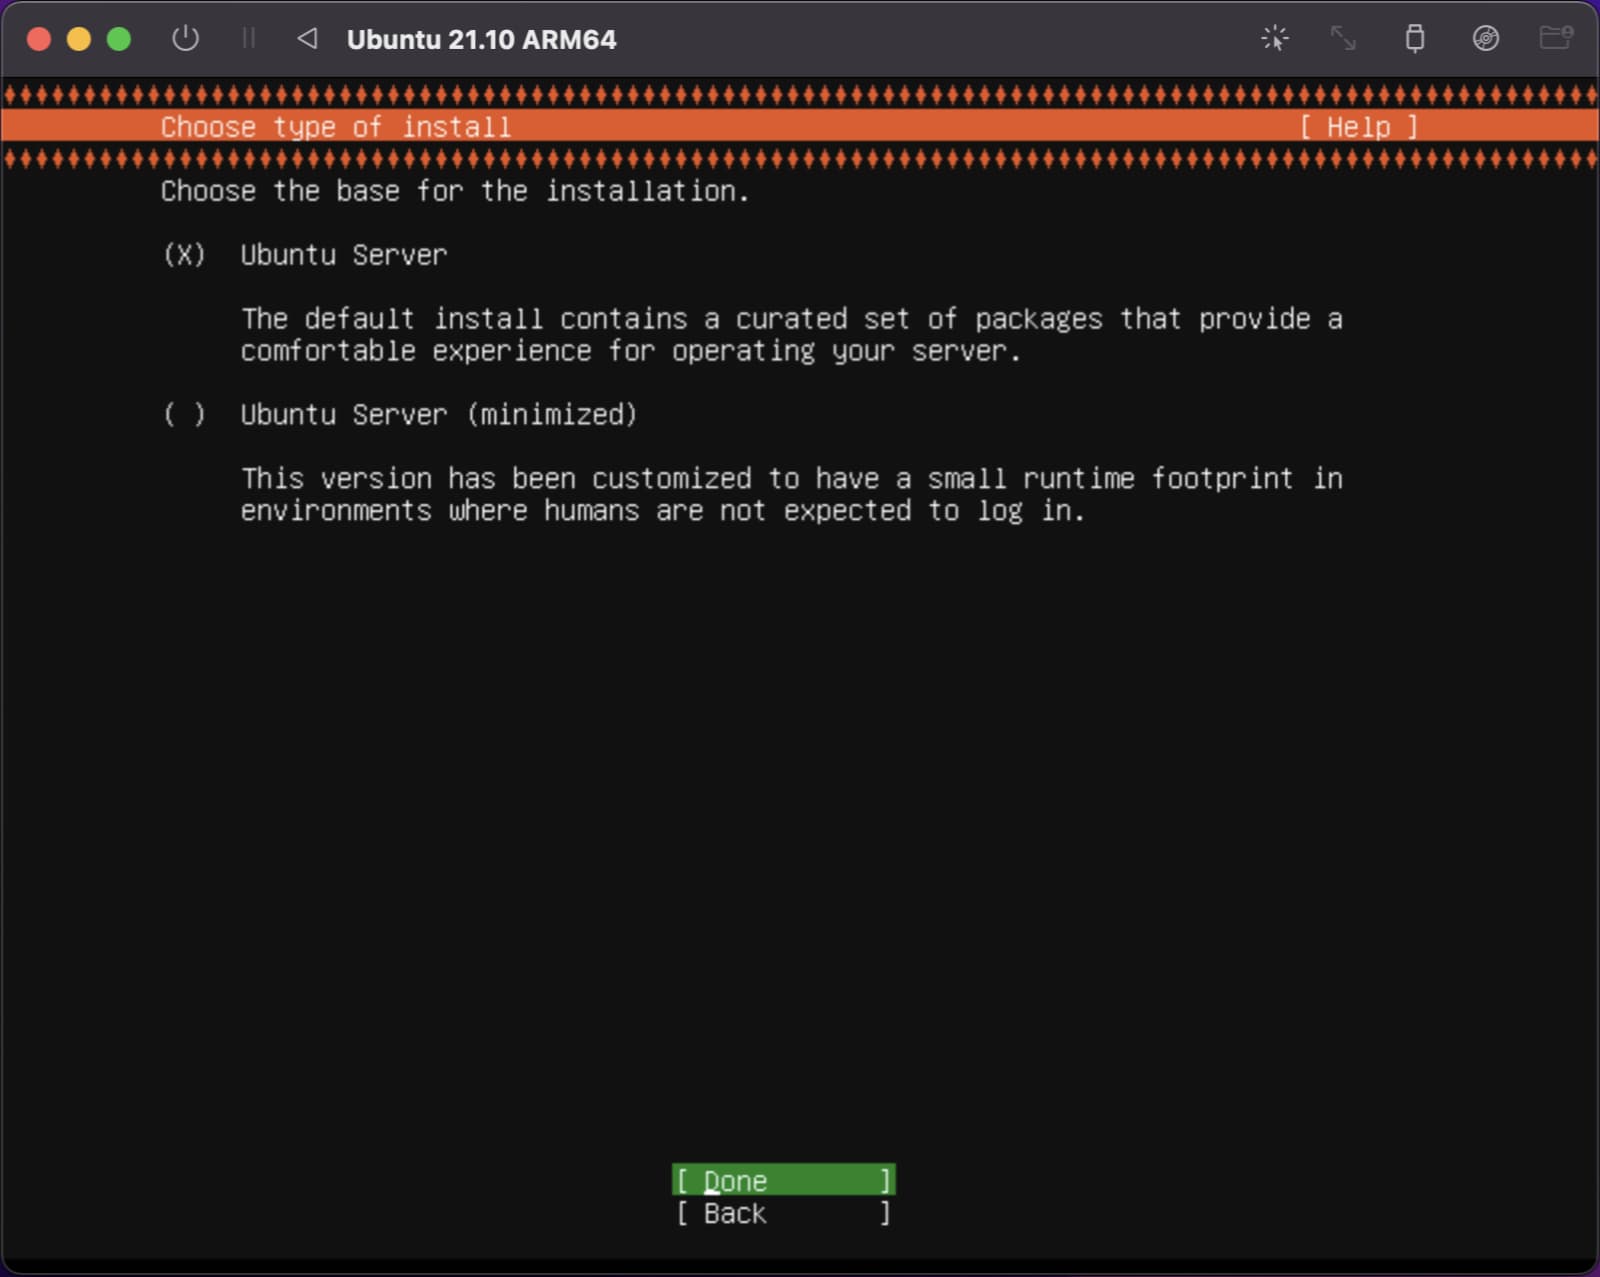Maximize the VM window with green button
The image size is (1600, 1277).
click(x=119, y=39)
